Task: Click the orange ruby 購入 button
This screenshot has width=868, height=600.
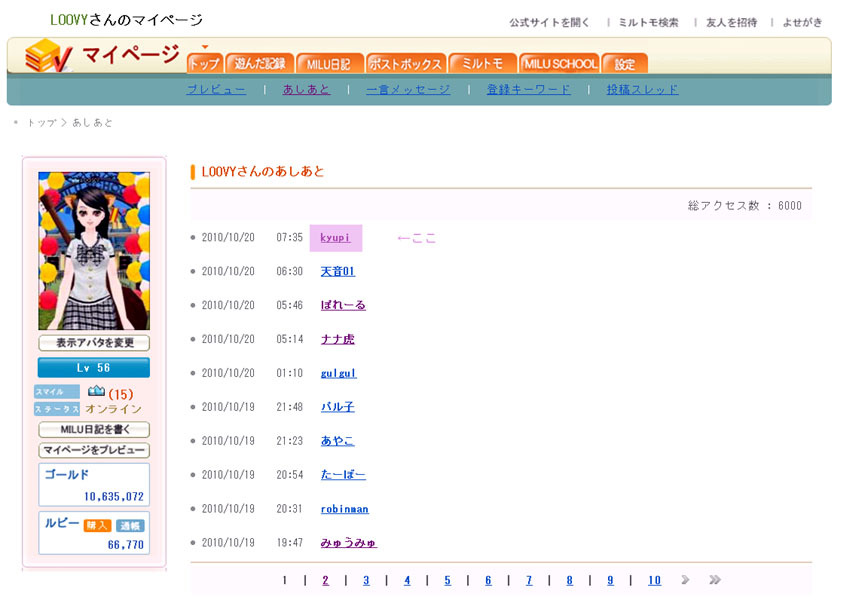Action: pyautogui.click(x=96, y=525)
